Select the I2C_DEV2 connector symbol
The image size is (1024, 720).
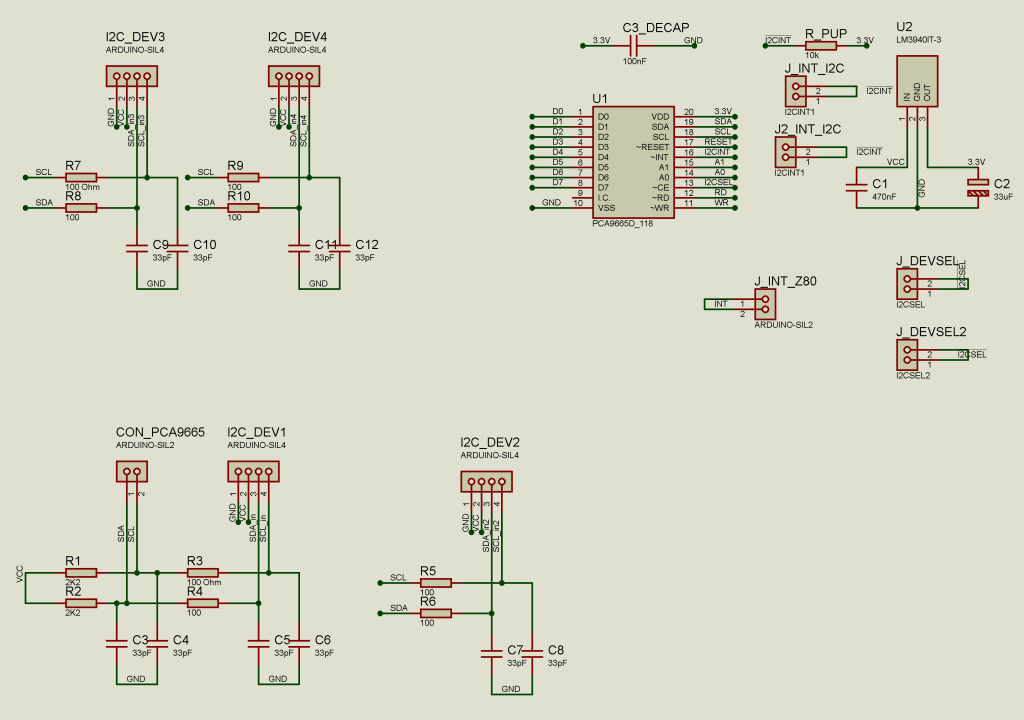coord(484,482)
